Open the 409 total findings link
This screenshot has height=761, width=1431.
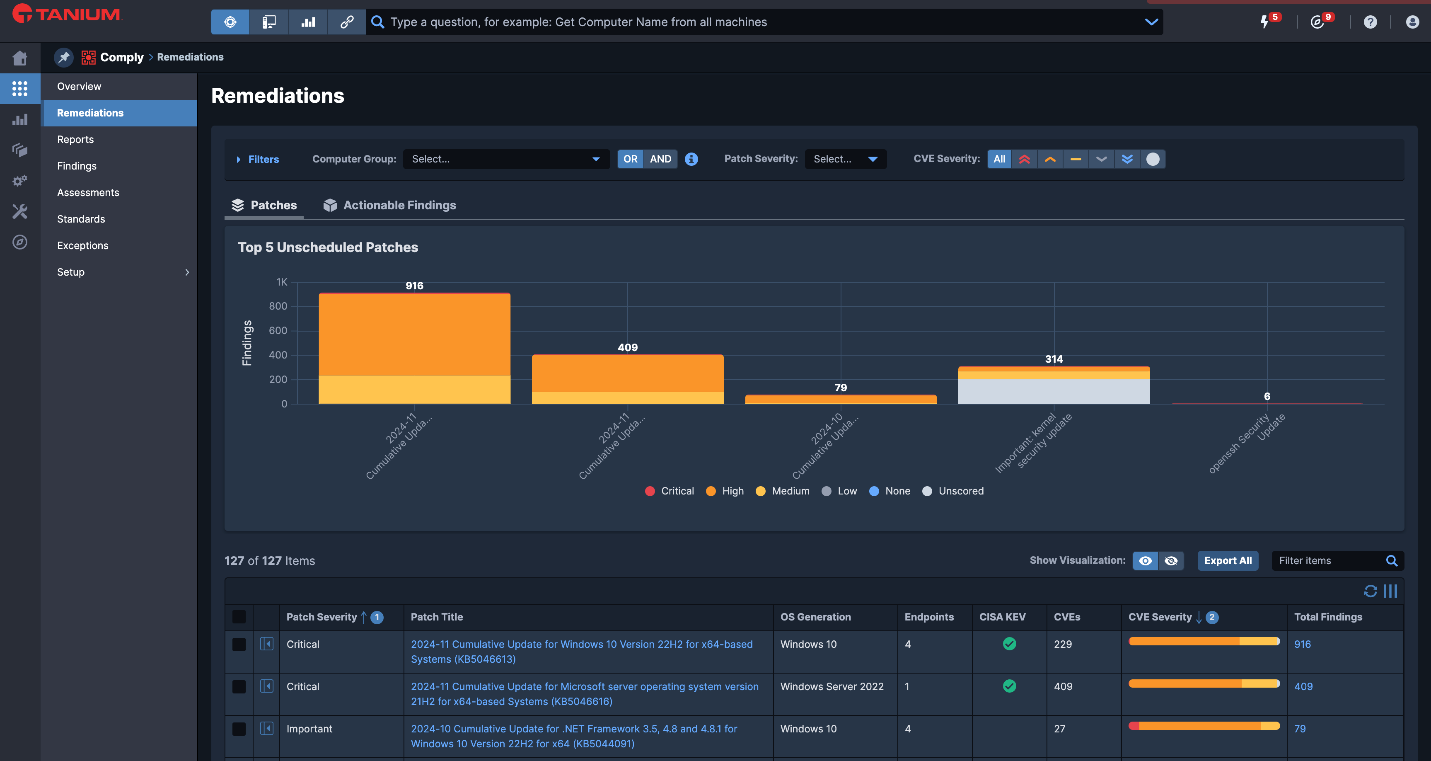click(1303, 687)
